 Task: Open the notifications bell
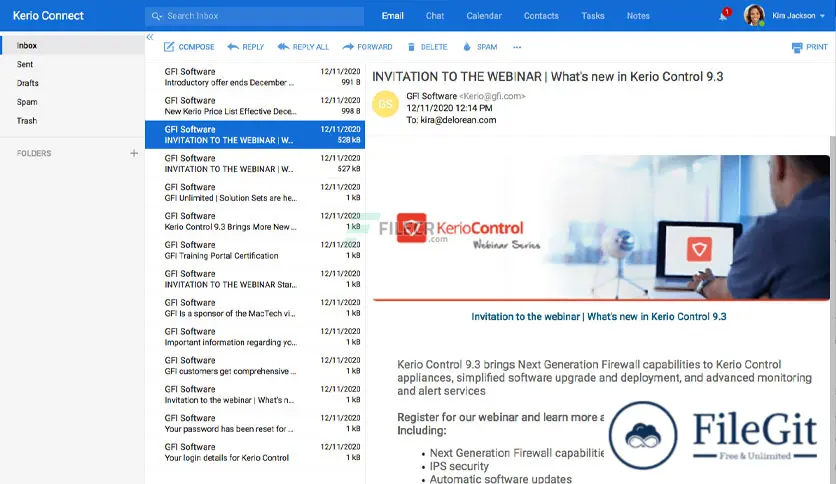pos(723,15)
